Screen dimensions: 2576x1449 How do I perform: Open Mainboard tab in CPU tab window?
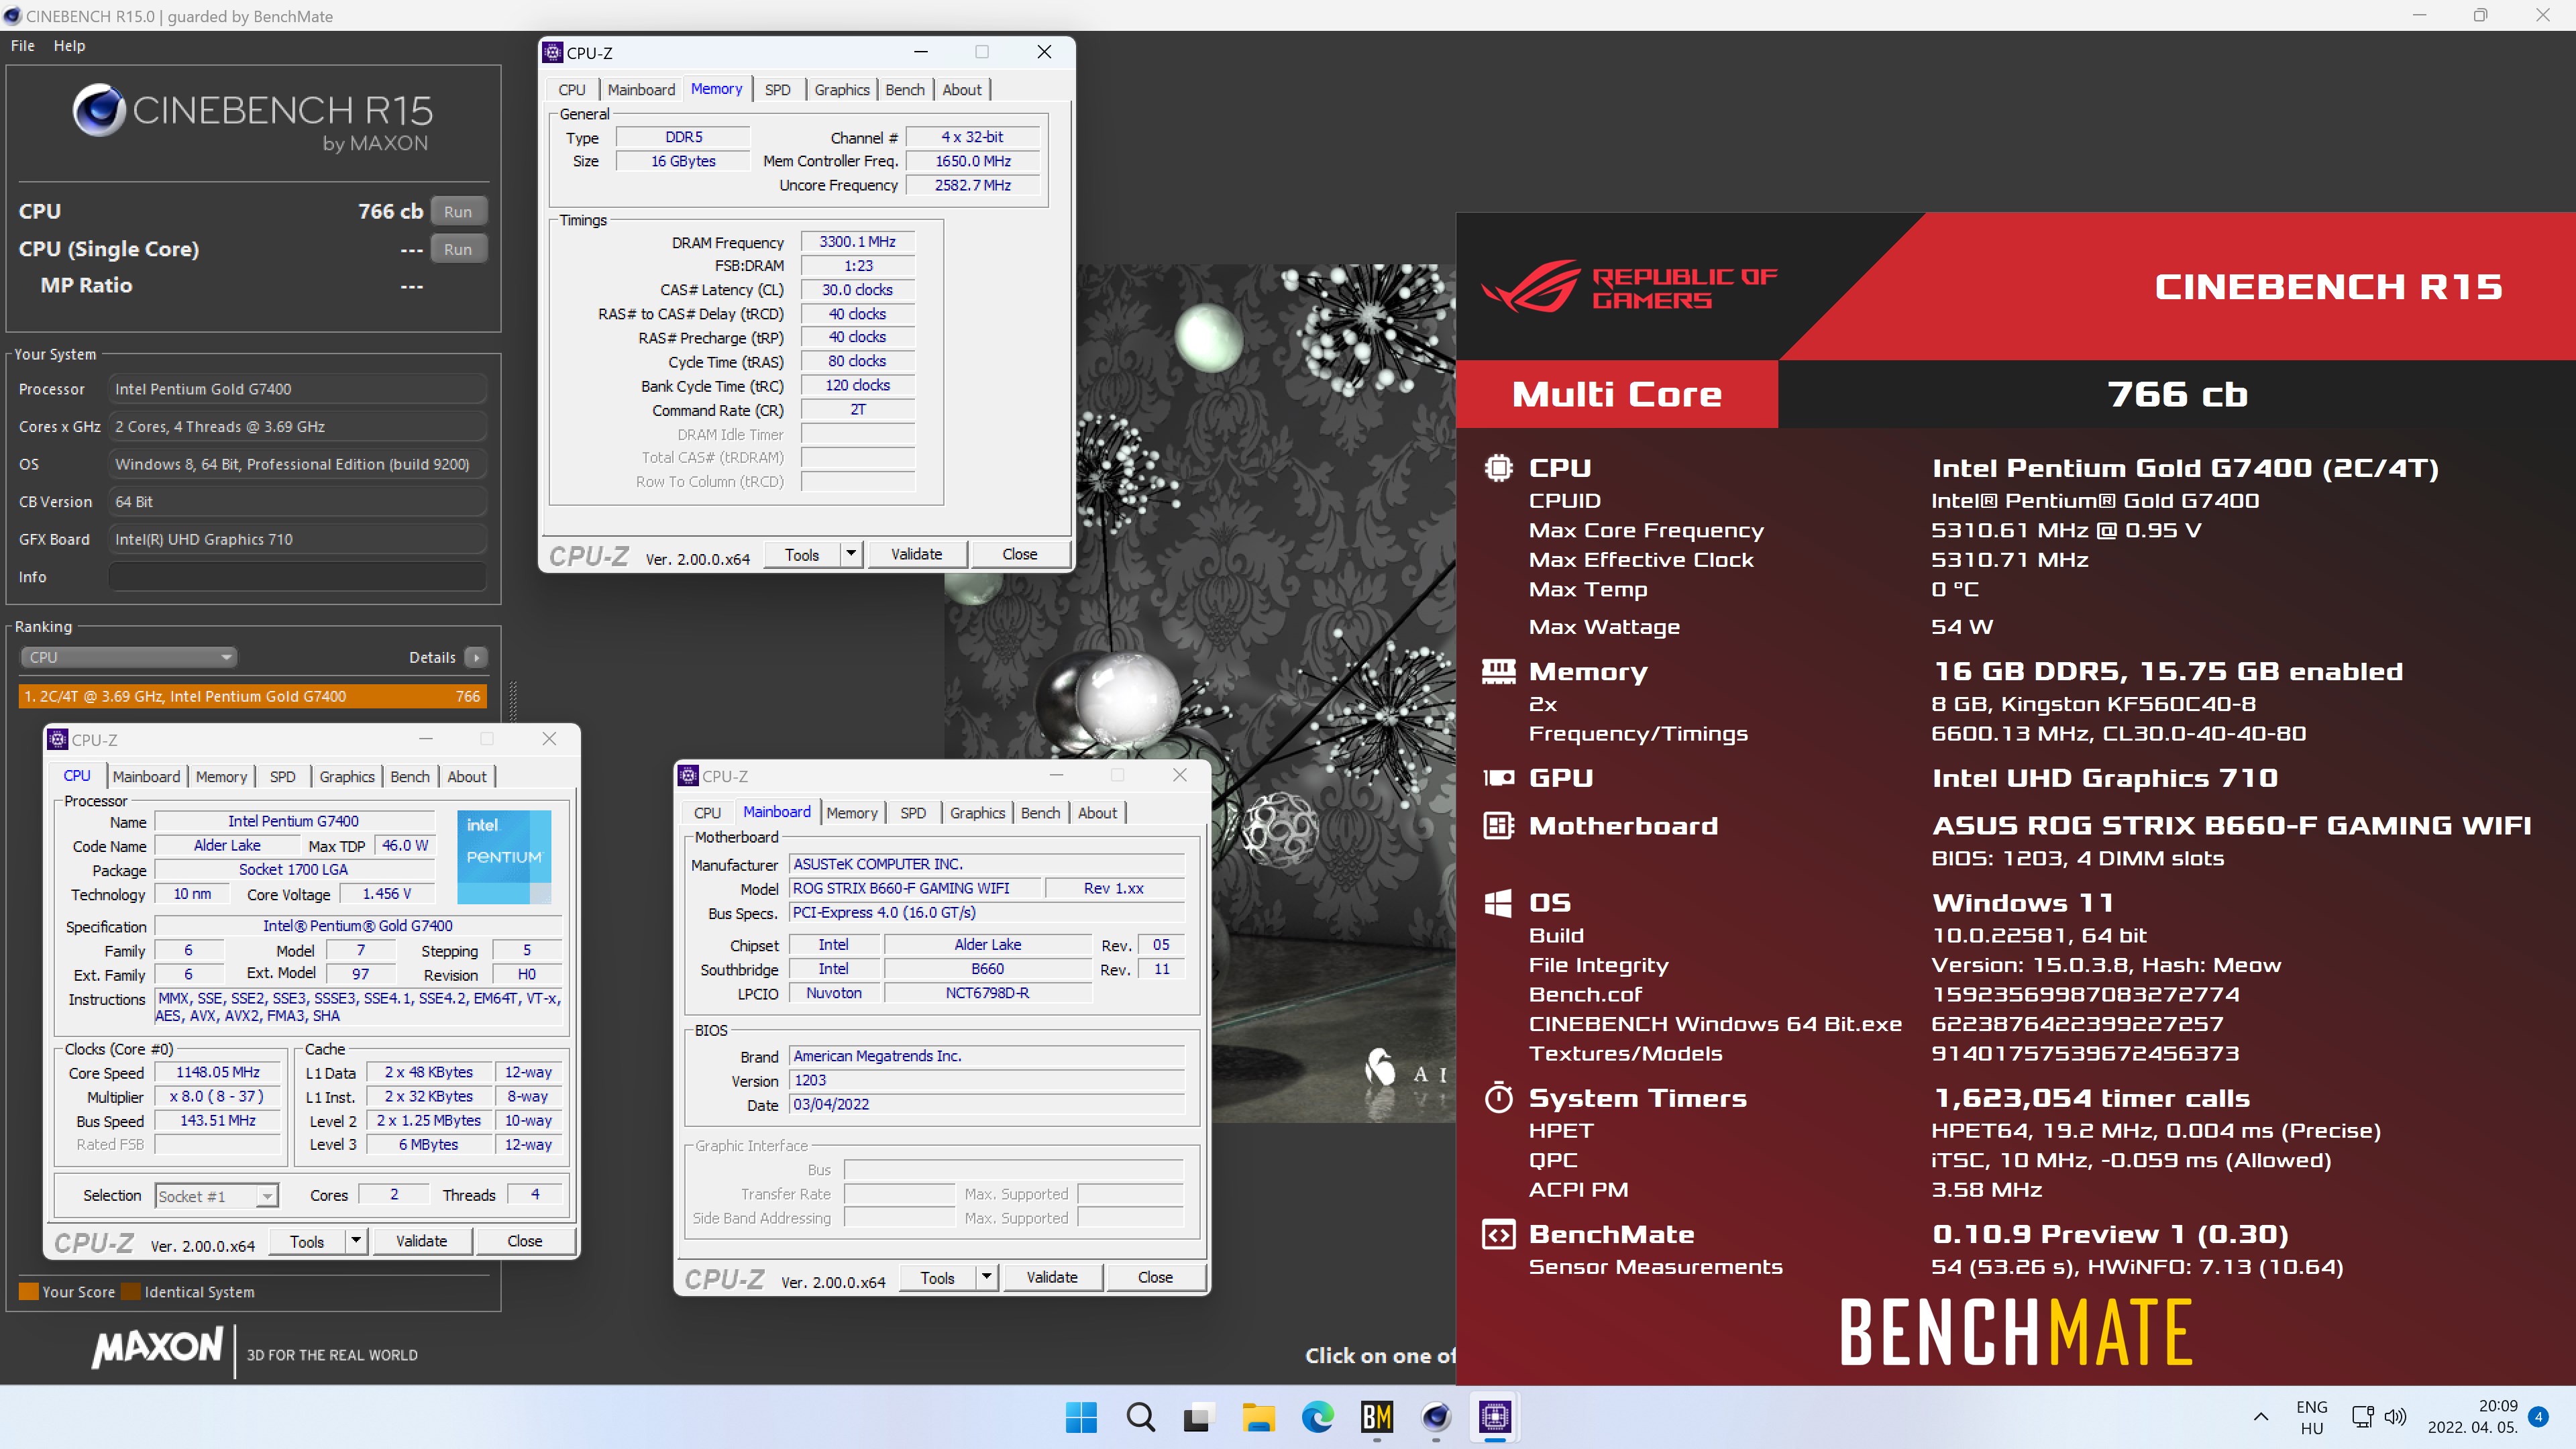[146, 776]
